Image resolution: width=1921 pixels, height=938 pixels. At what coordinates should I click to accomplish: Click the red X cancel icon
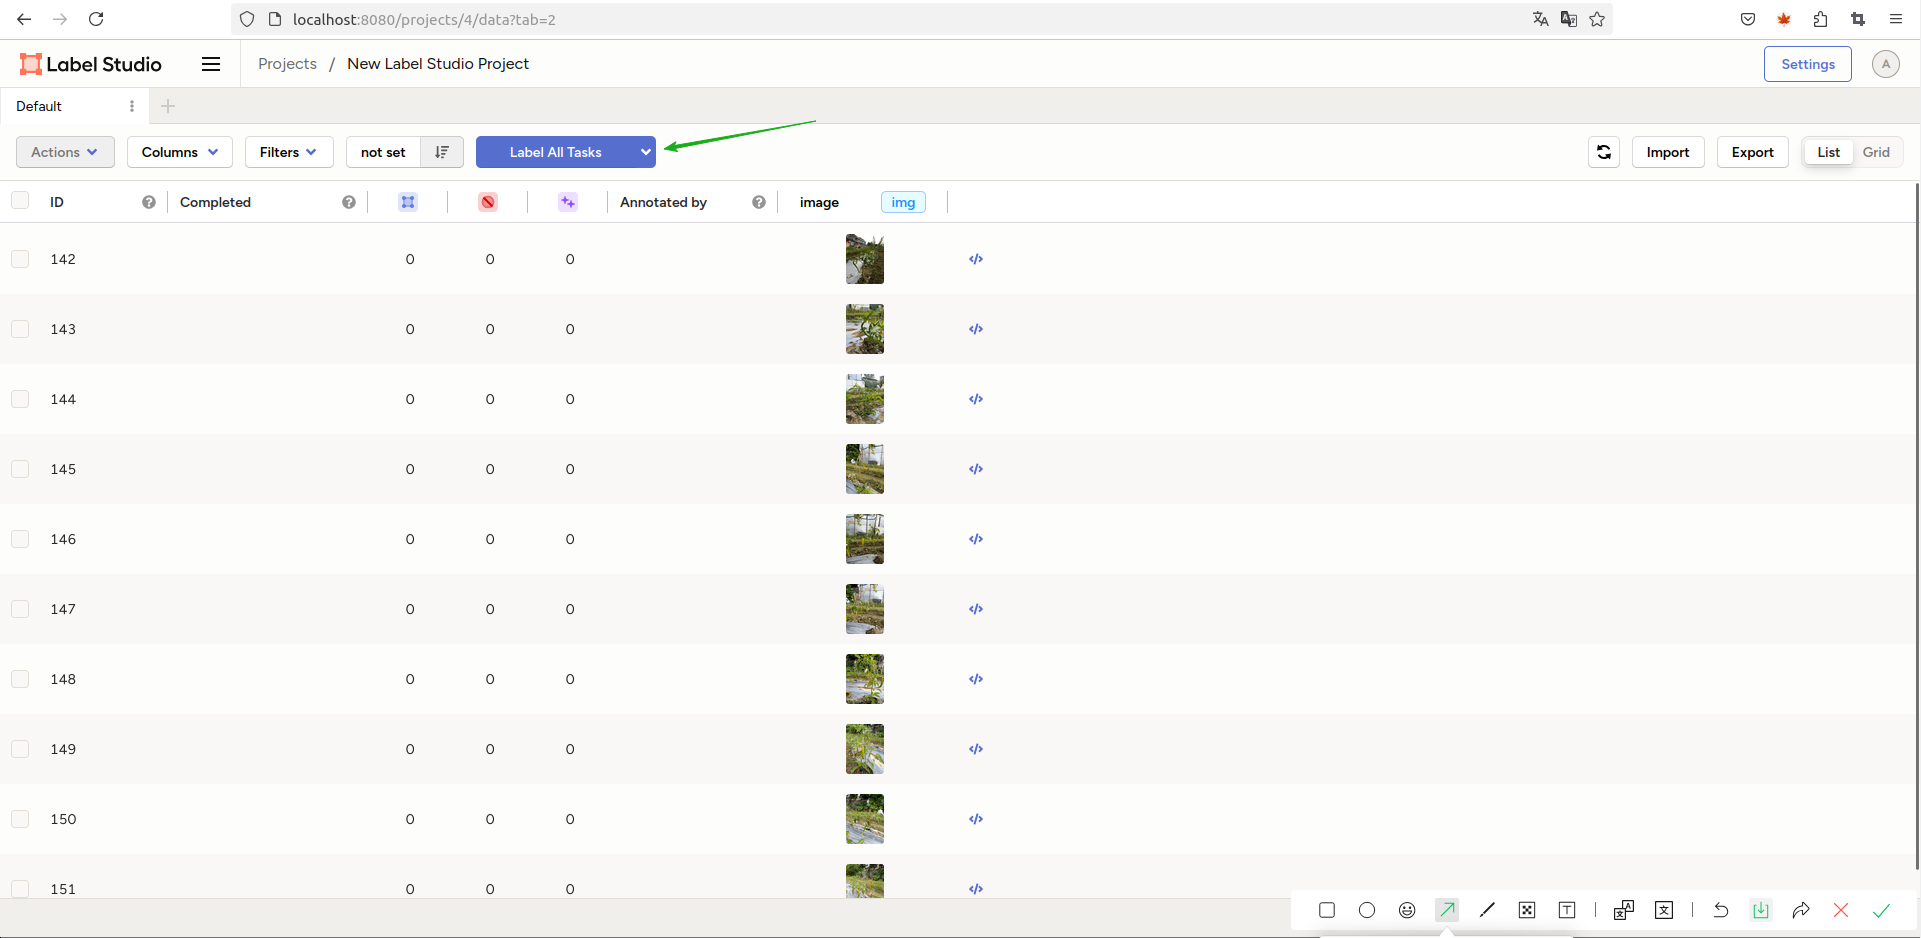click(x=1841, y=910)
